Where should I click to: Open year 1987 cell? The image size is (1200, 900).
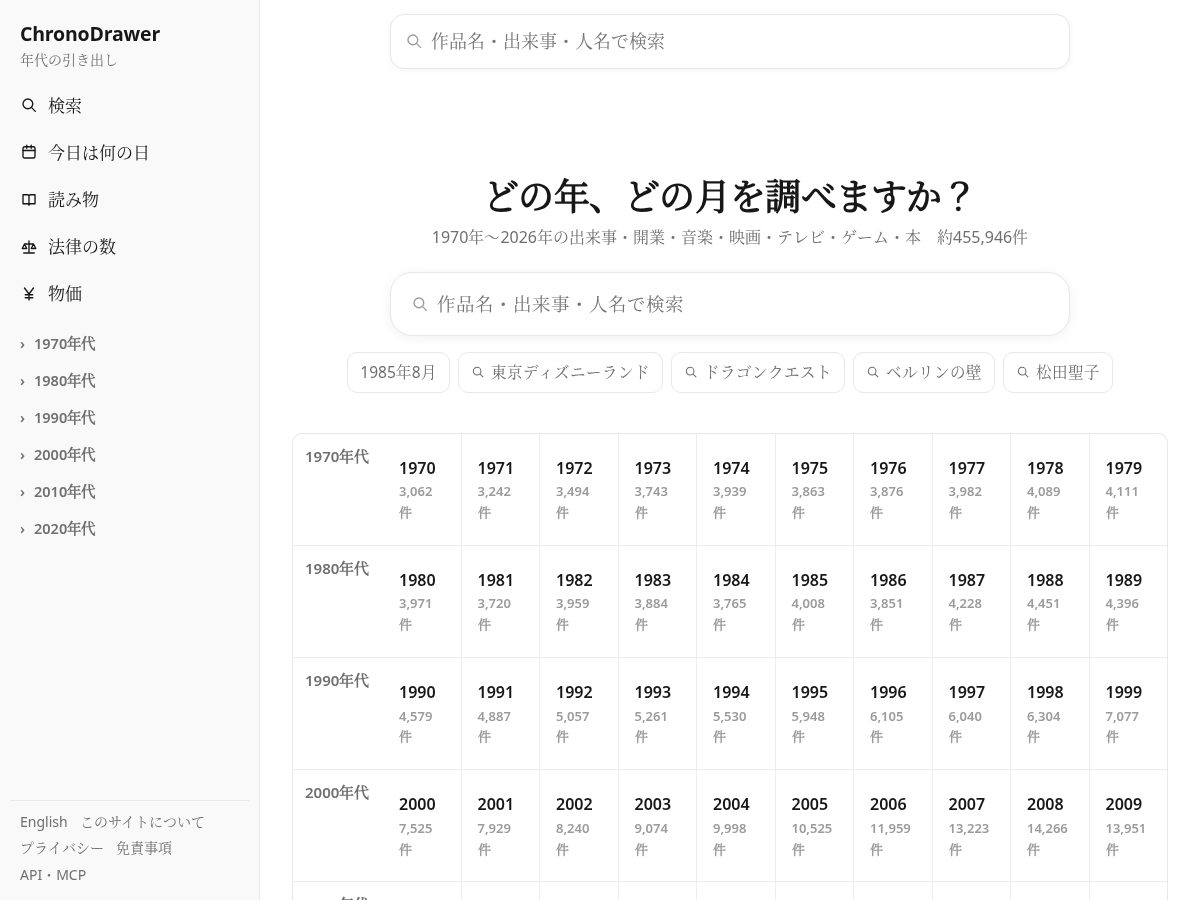[971, 601]
